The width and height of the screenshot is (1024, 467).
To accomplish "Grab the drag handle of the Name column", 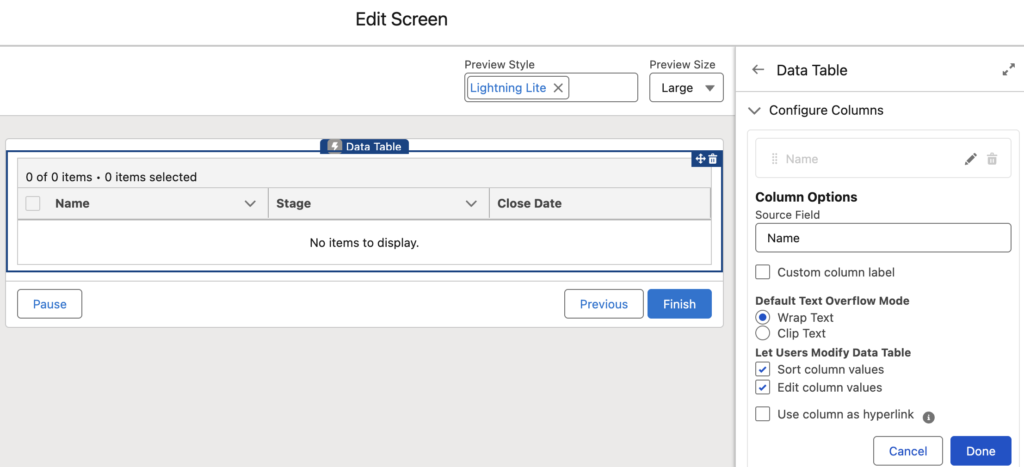I will (775, 159).
